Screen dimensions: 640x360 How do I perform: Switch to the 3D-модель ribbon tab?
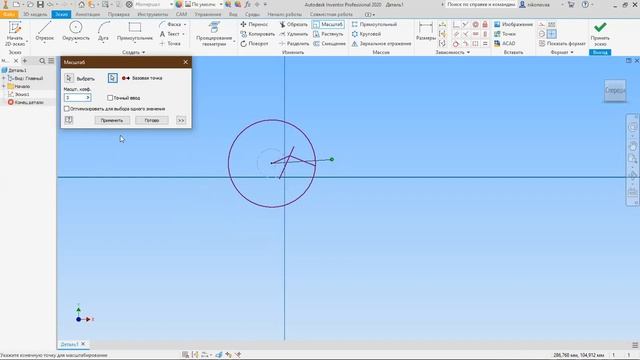[35, 14]
